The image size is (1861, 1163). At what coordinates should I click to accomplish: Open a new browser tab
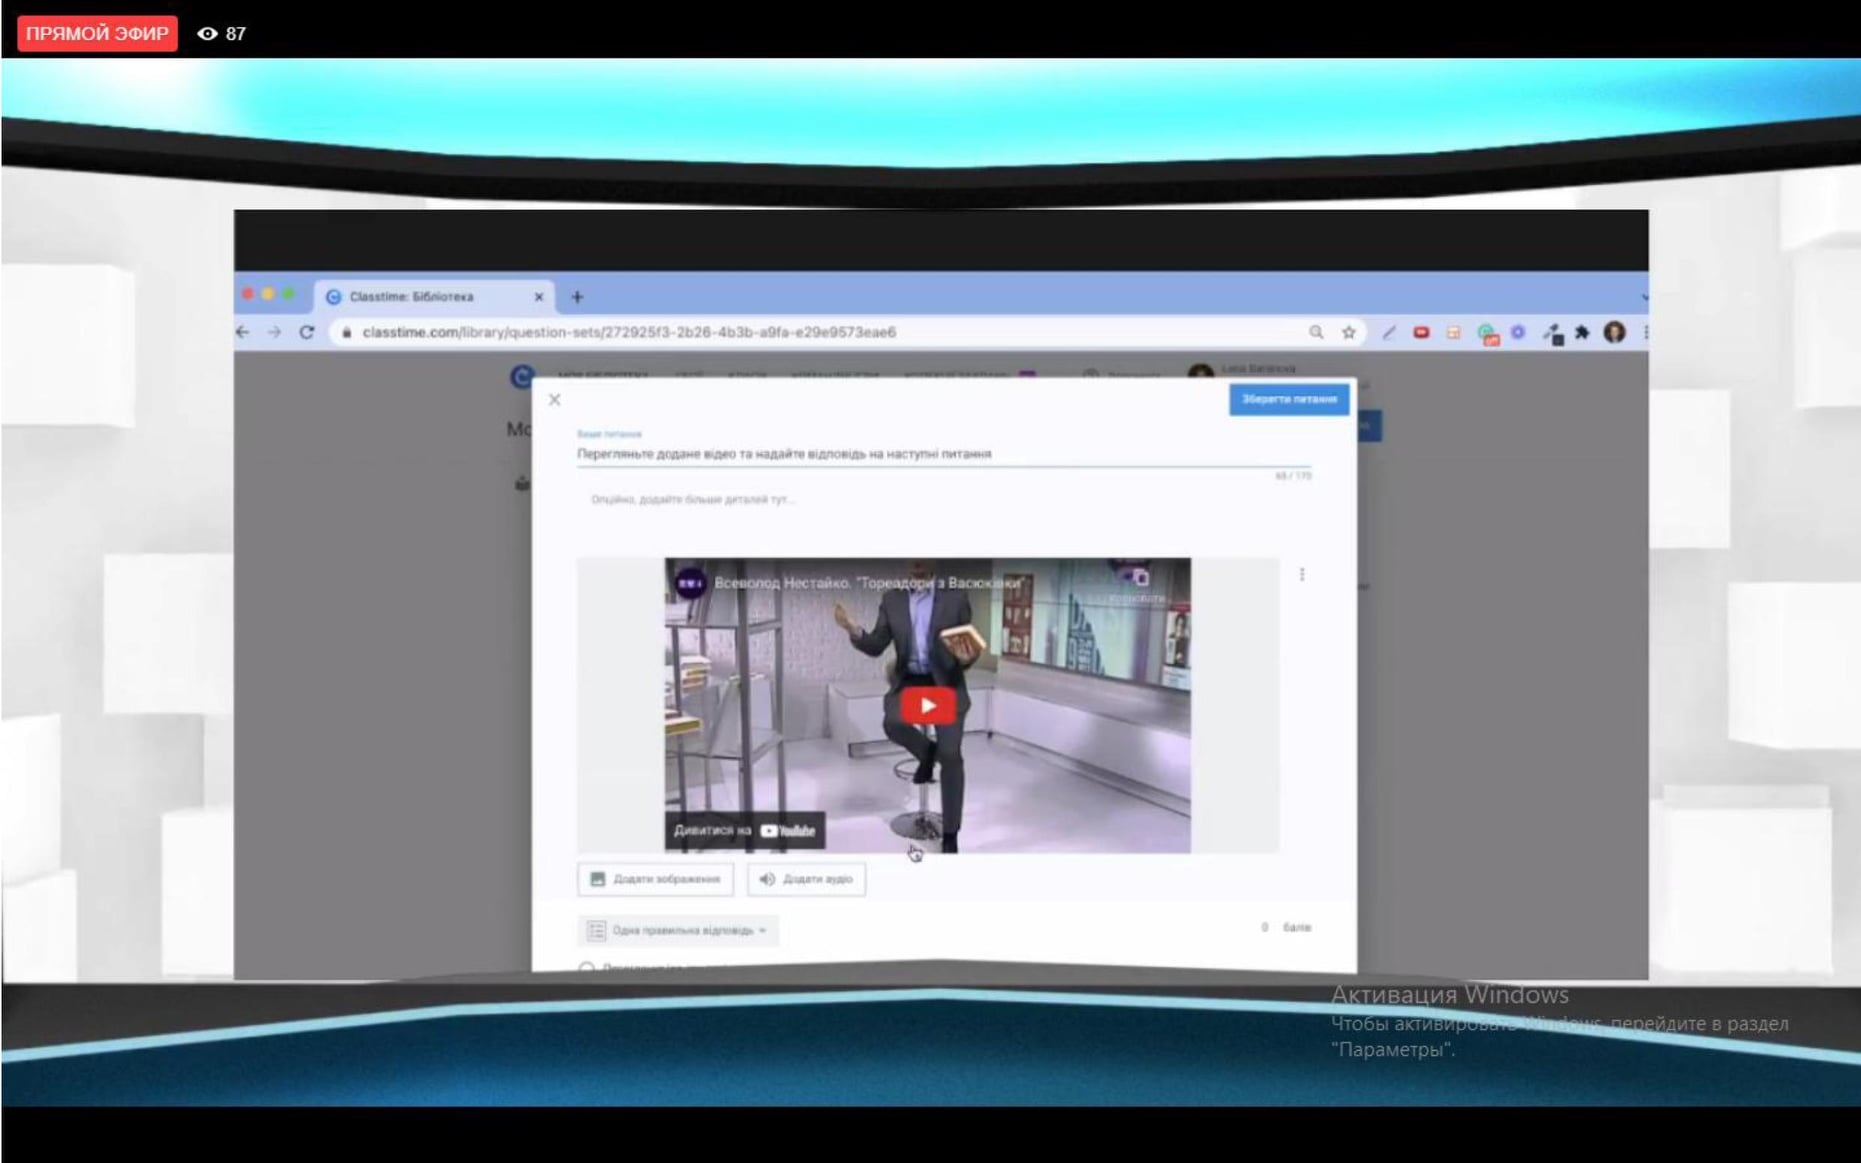(577, 297)
